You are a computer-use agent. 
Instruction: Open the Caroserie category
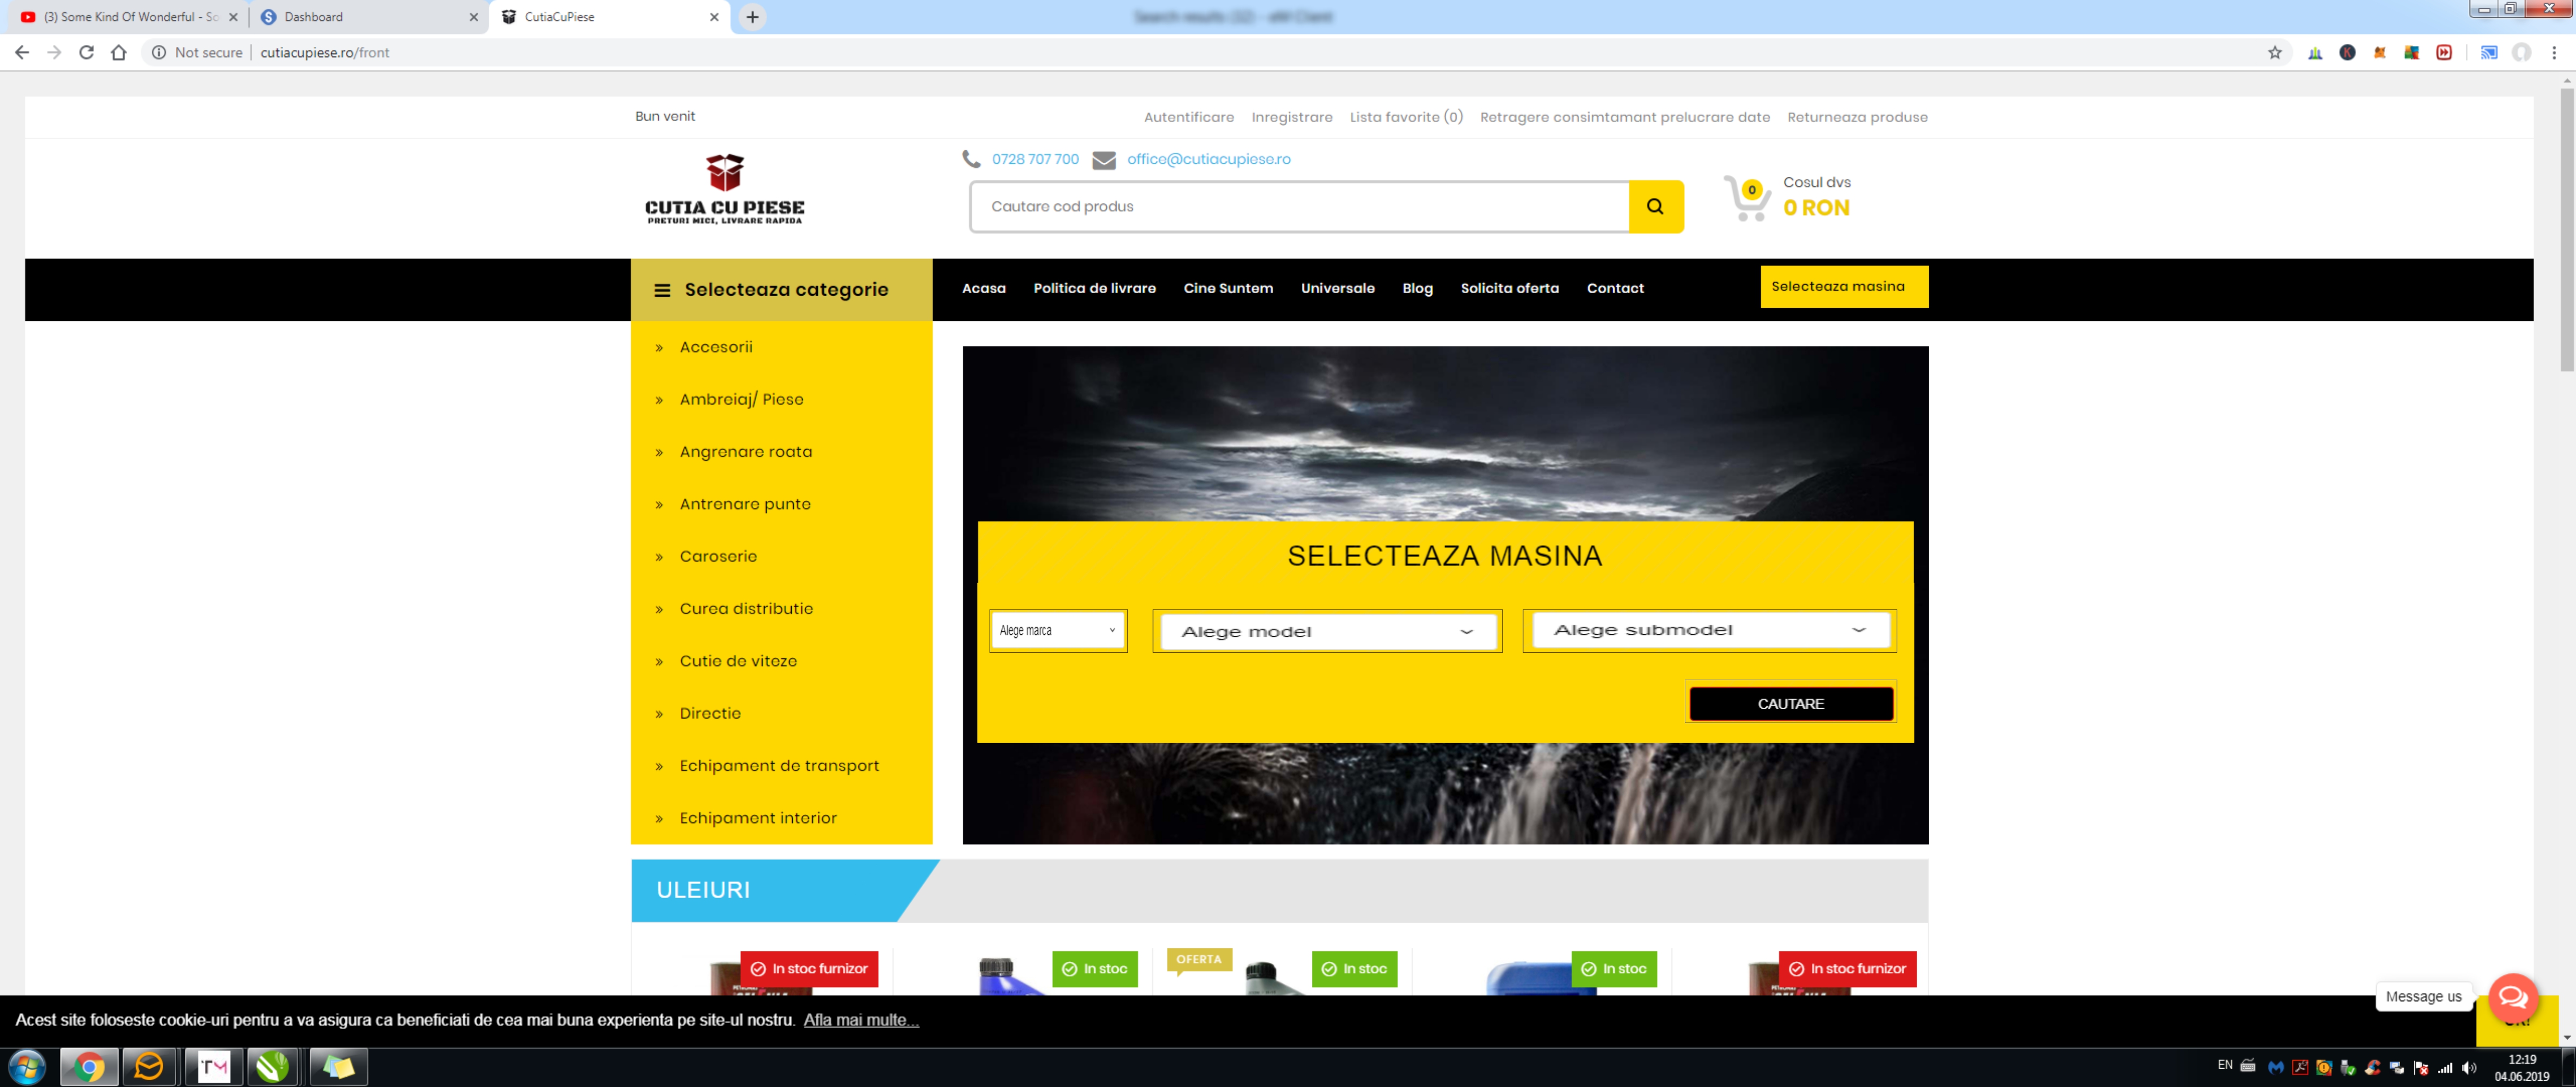click(x=718, y=556)
